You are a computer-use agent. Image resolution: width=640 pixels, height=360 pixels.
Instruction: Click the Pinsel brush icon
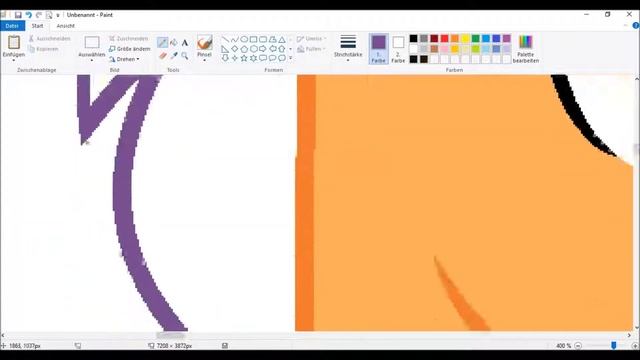point(204,42)
